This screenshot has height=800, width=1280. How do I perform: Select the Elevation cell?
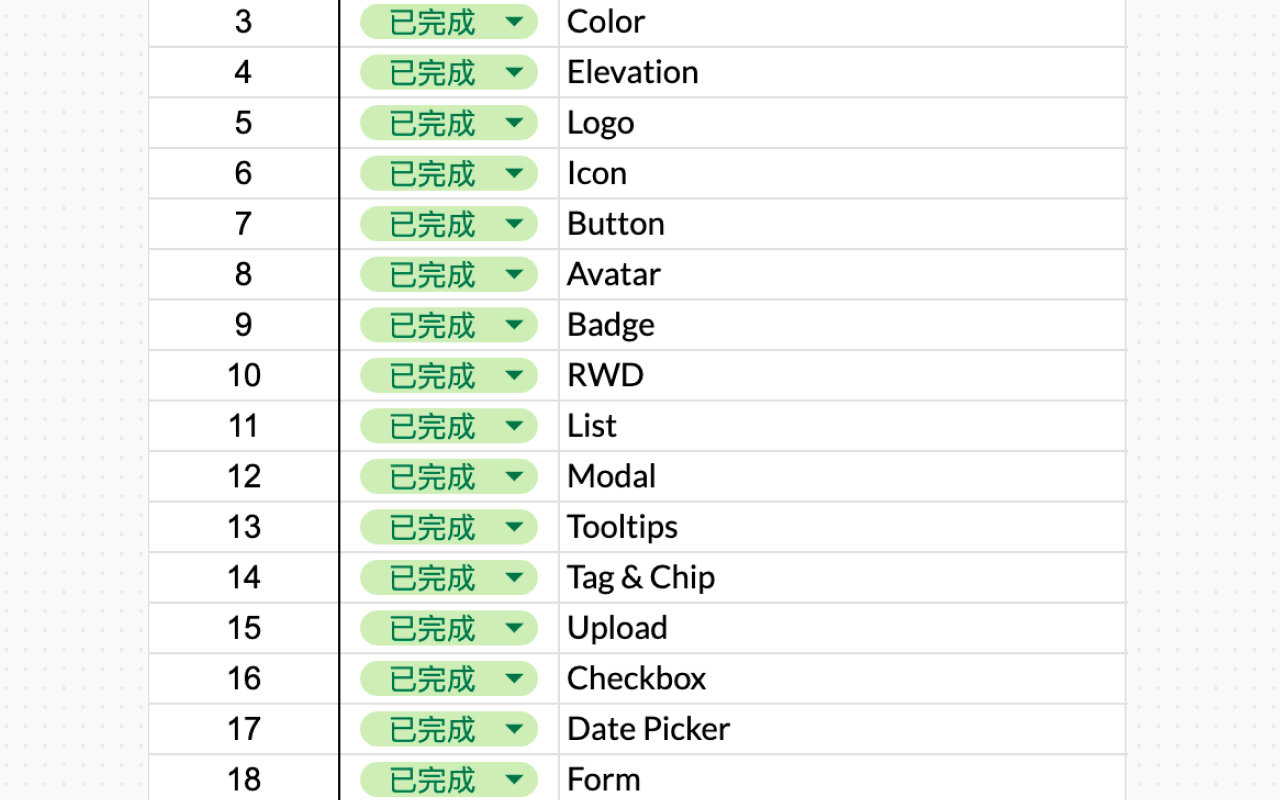pyautogui.click(x=842, y=72)
